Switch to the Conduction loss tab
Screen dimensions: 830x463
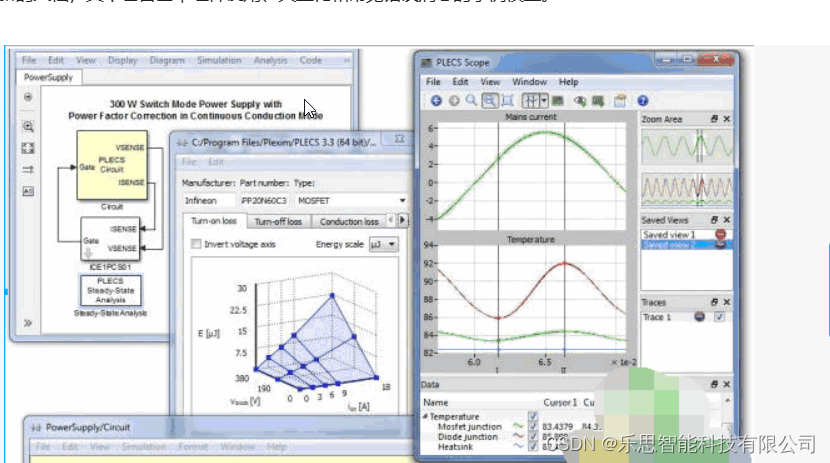349,222
